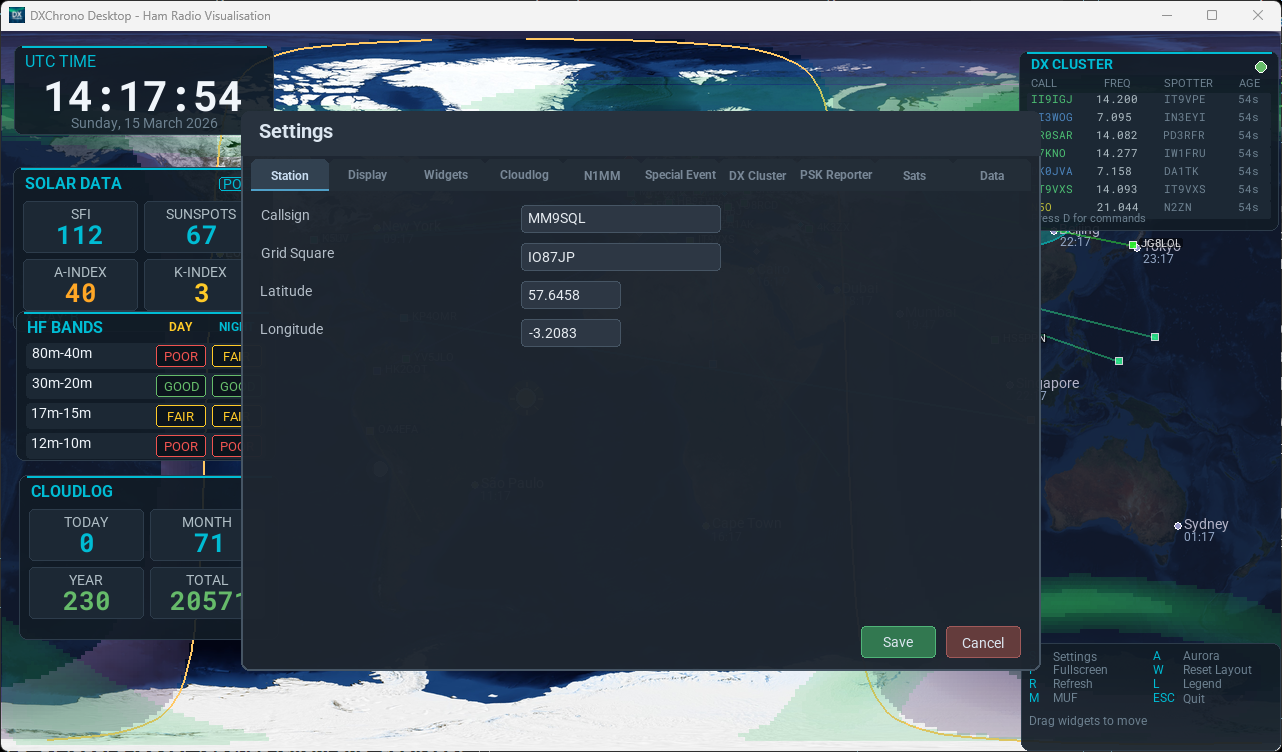
Task: Click the HF BANDS widget header
Action: coord(64,327)
